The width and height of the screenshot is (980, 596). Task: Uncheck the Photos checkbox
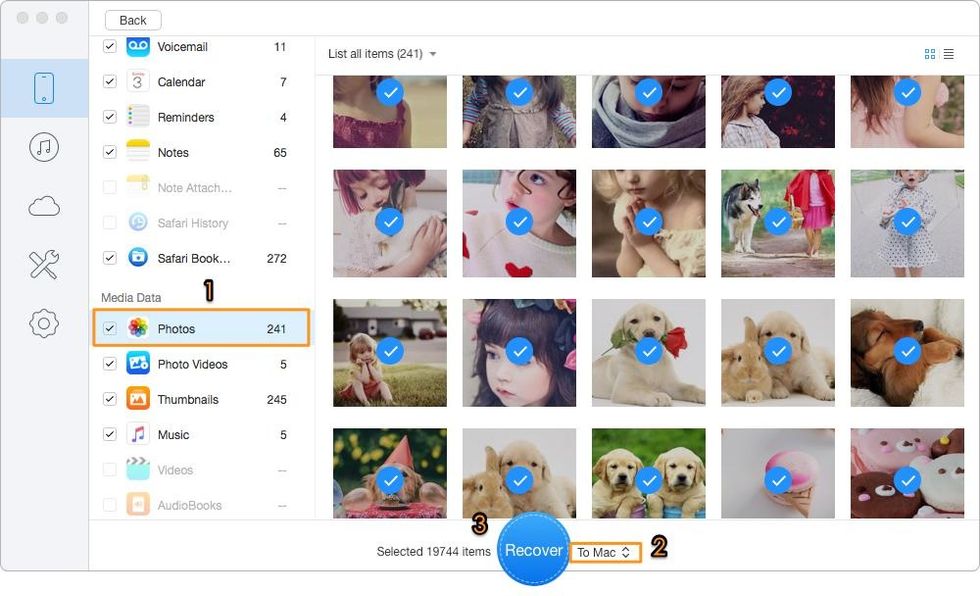(x=110, y=329)
